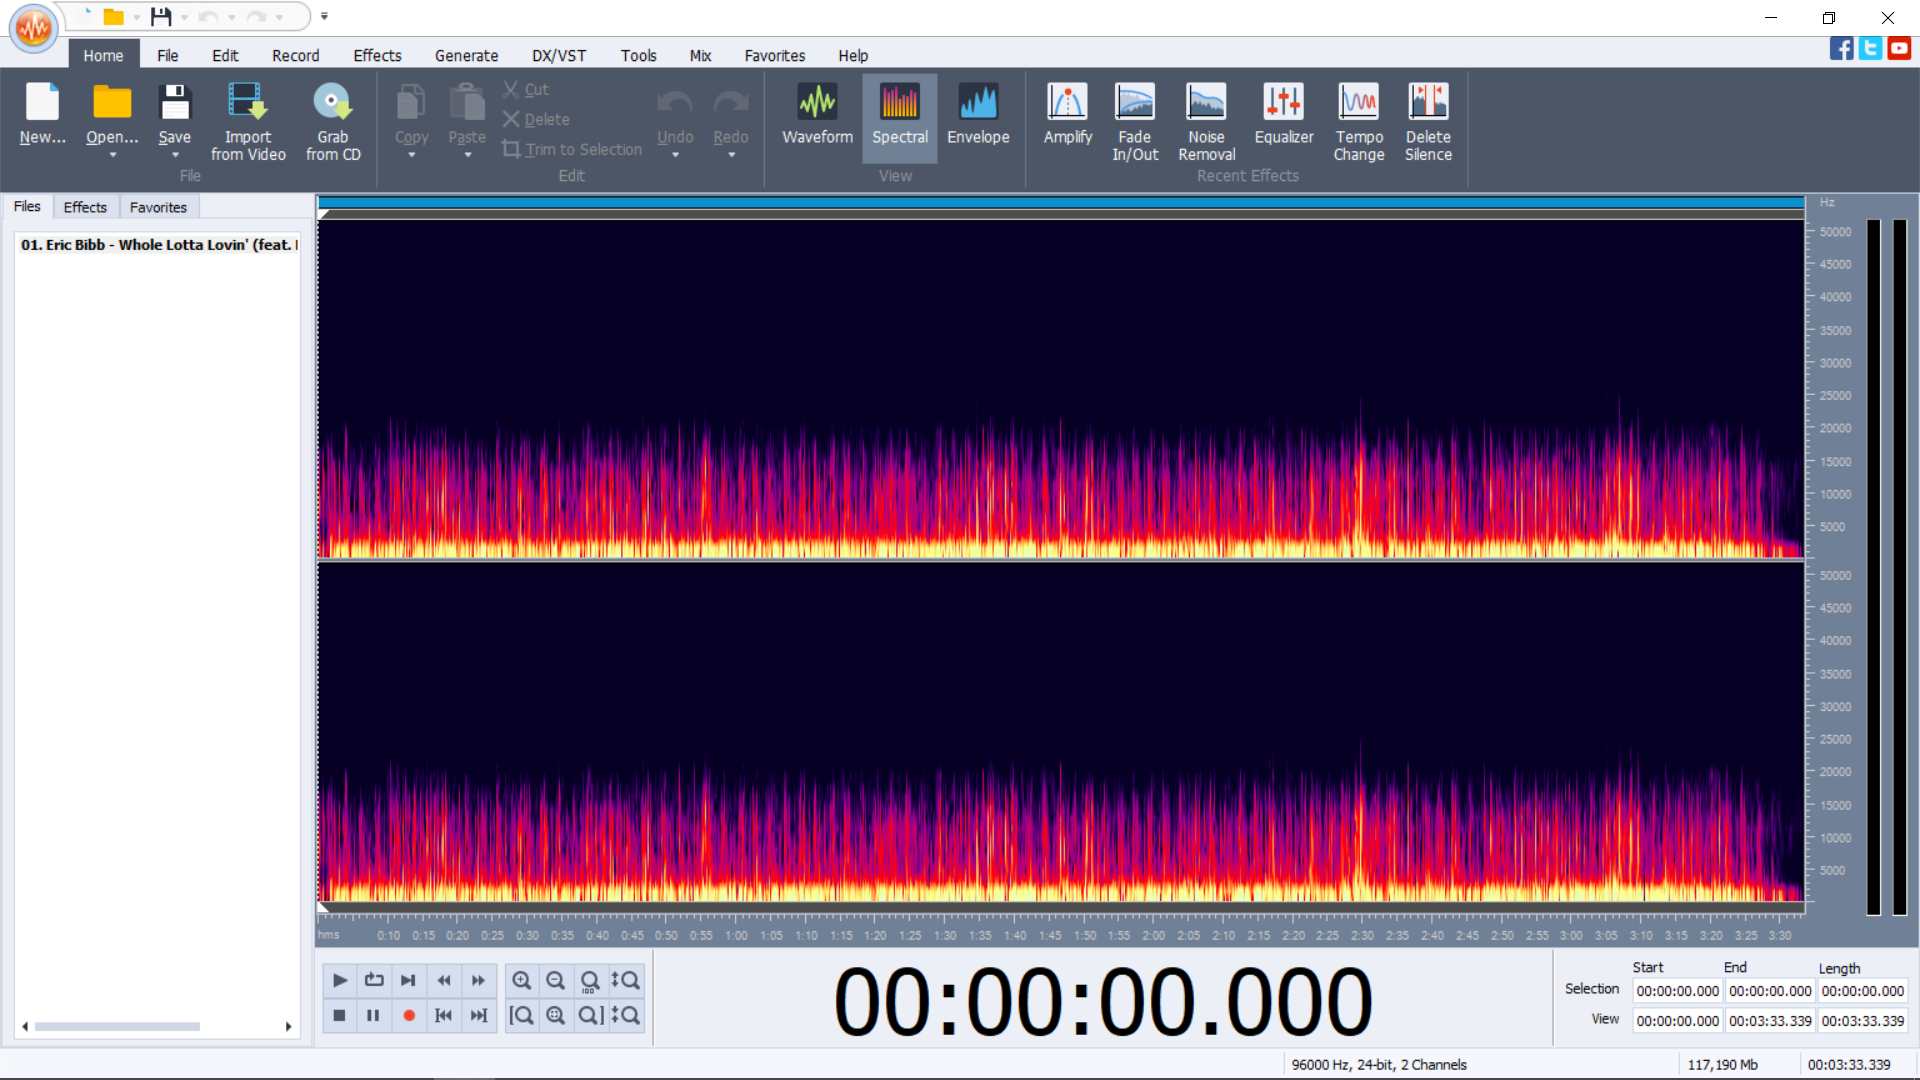Click the Zoom to selection start icon
Viewport: 1920px width, 1080px height.
[521, 1016]
